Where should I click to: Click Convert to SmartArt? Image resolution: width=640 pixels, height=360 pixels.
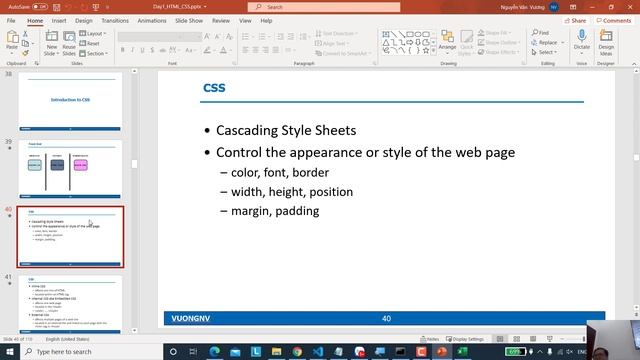[343, 53]
